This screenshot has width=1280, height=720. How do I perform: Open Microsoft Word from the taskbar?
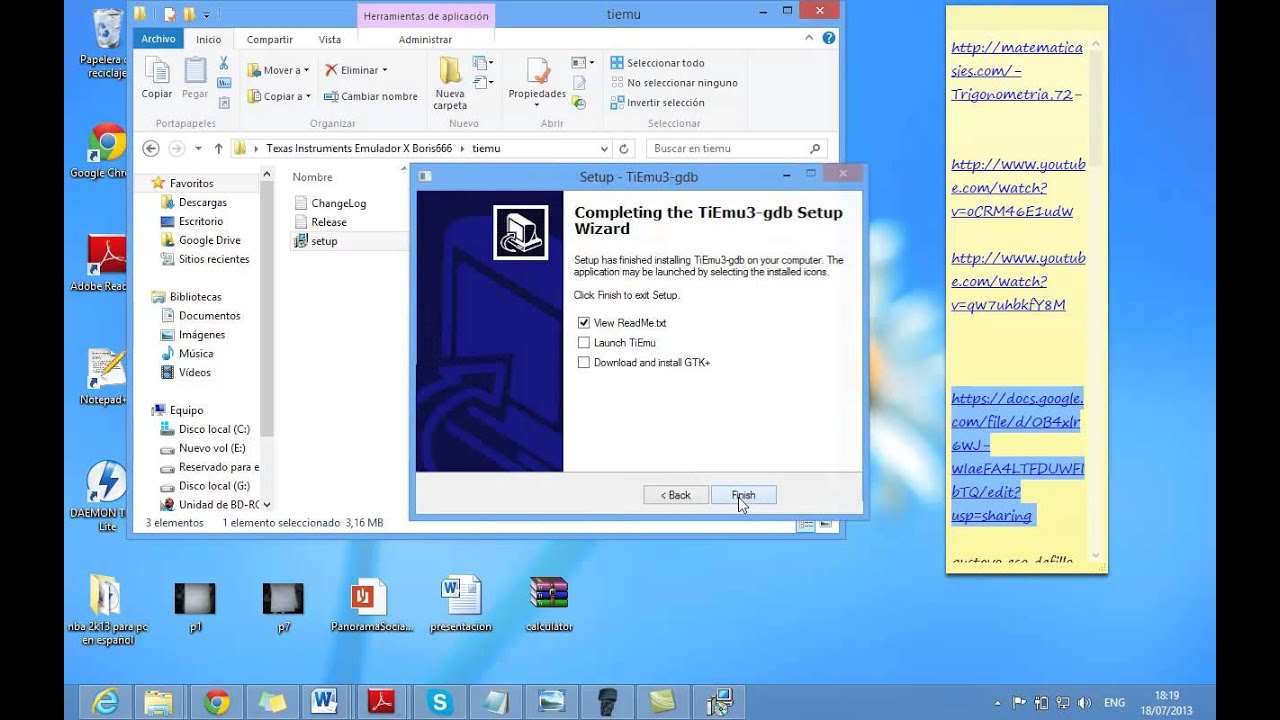pos(324,702)
